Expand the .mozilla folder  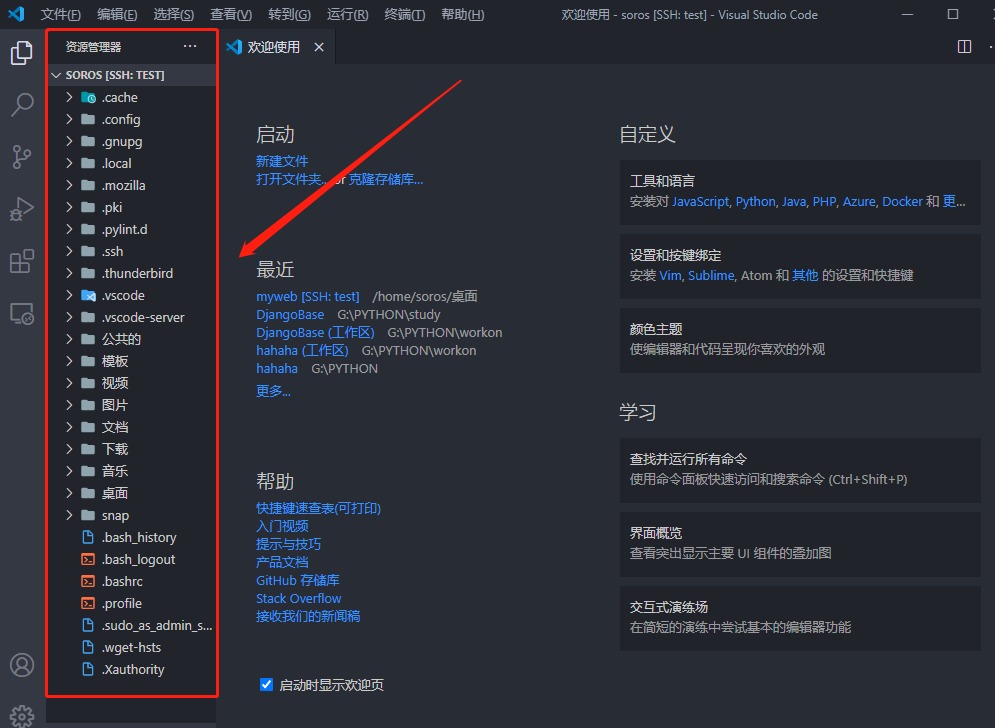coord(69,185)
